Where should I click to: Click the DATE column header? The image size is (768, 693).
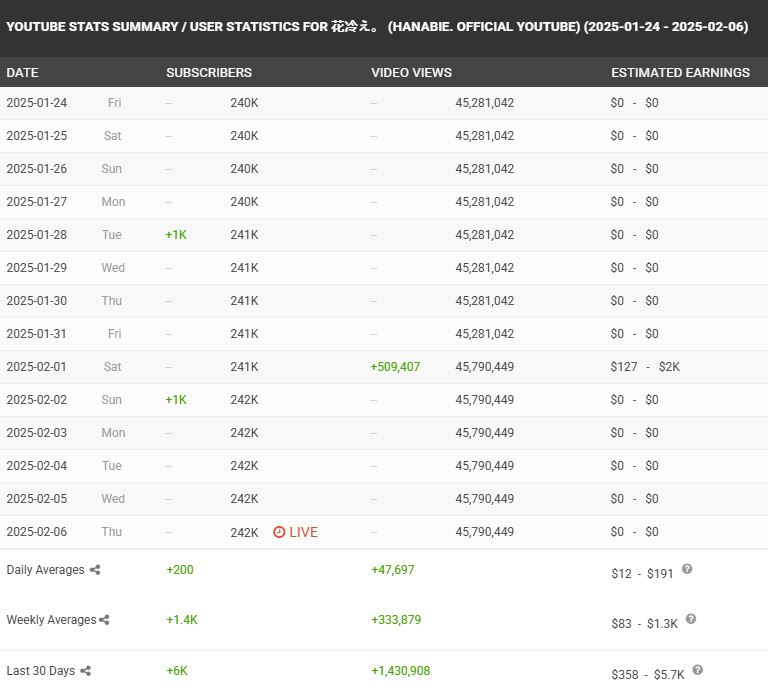point(23,72)
